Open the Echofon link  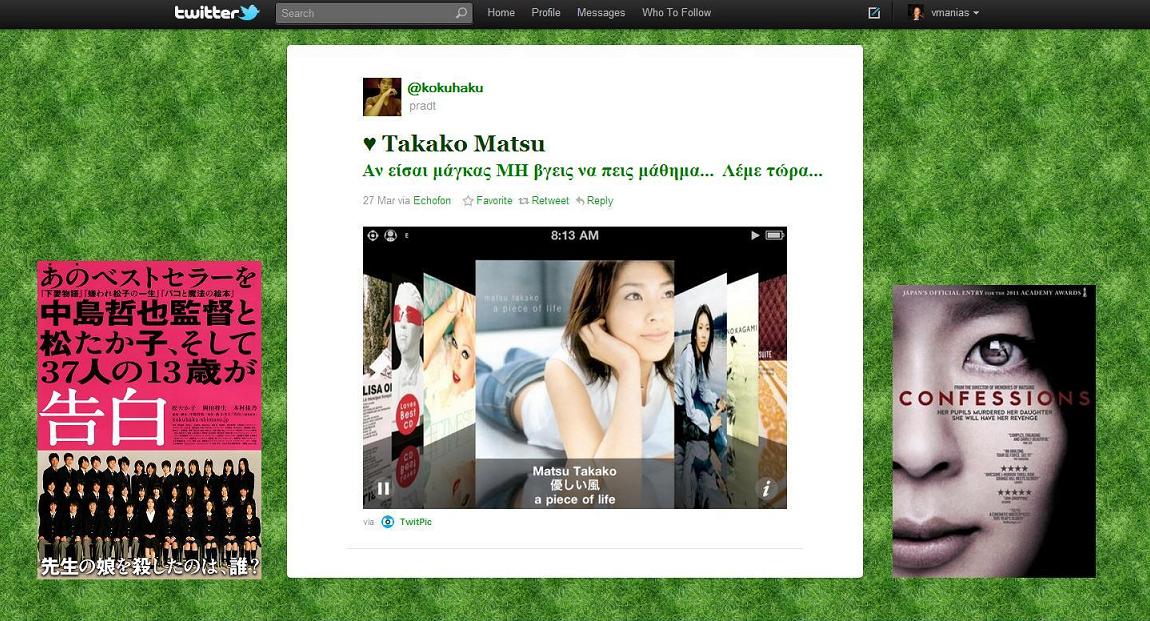432,201
